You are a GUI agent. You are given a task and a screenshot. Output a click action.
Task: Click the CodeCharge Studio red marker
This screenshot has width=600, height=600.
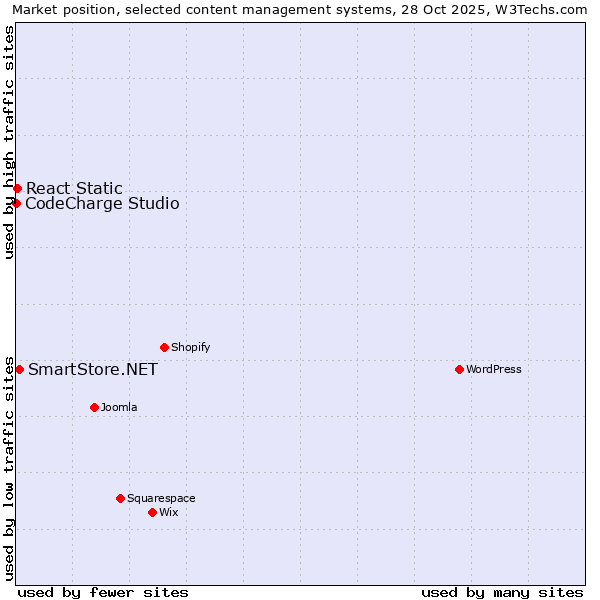[x=16, y=203]
